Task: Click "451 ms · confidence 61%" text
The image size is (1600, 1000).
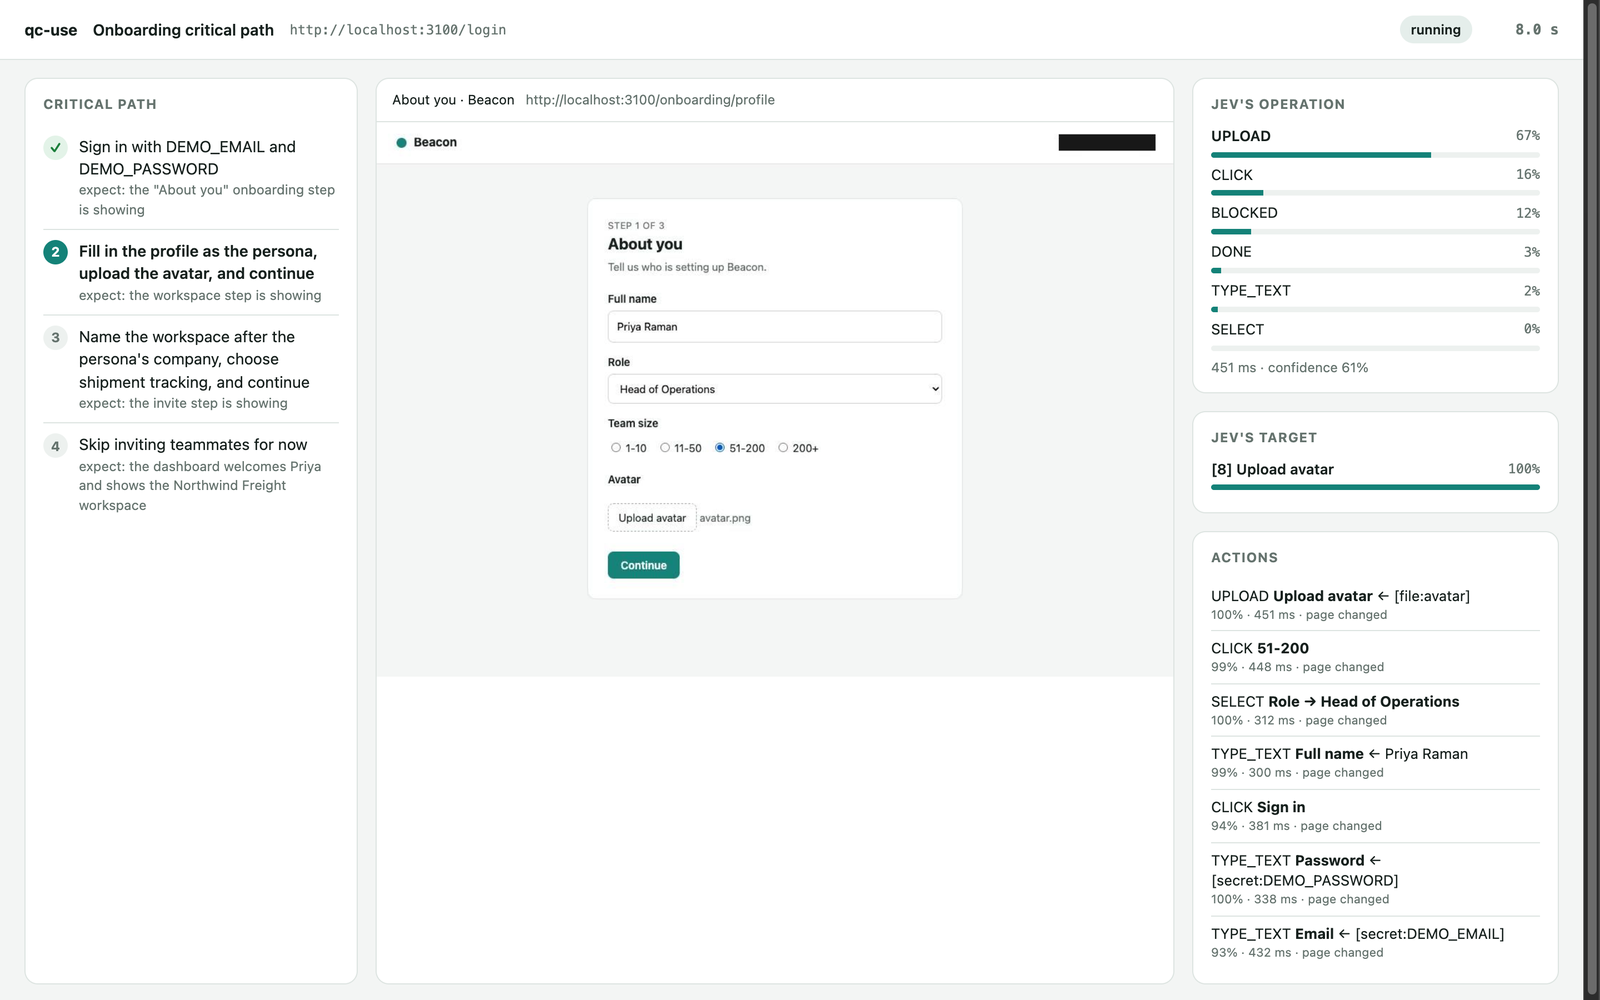Action: [1289, 368]
